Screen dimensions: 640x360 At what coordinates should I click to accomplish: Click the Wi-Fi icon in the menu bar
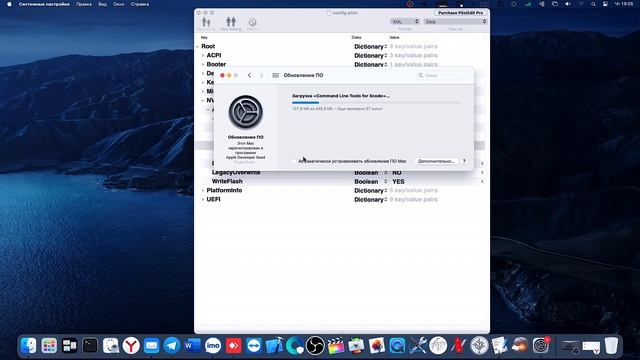(581, 4)
